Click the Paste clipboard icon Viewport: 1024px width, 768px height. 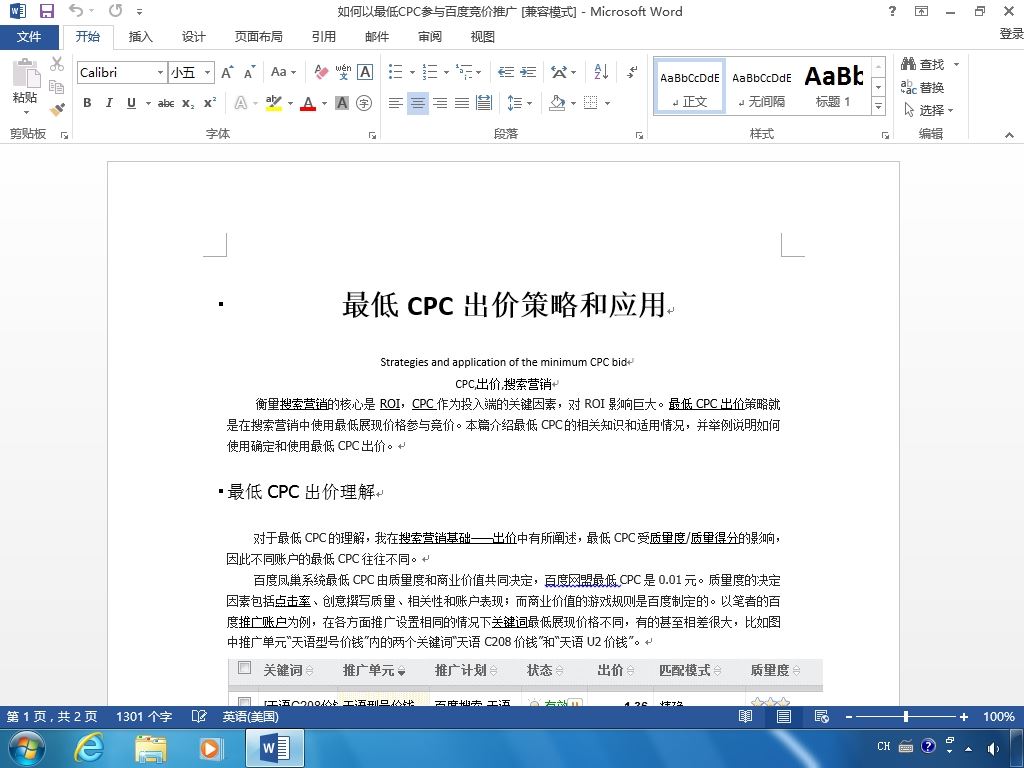(26, 73)
